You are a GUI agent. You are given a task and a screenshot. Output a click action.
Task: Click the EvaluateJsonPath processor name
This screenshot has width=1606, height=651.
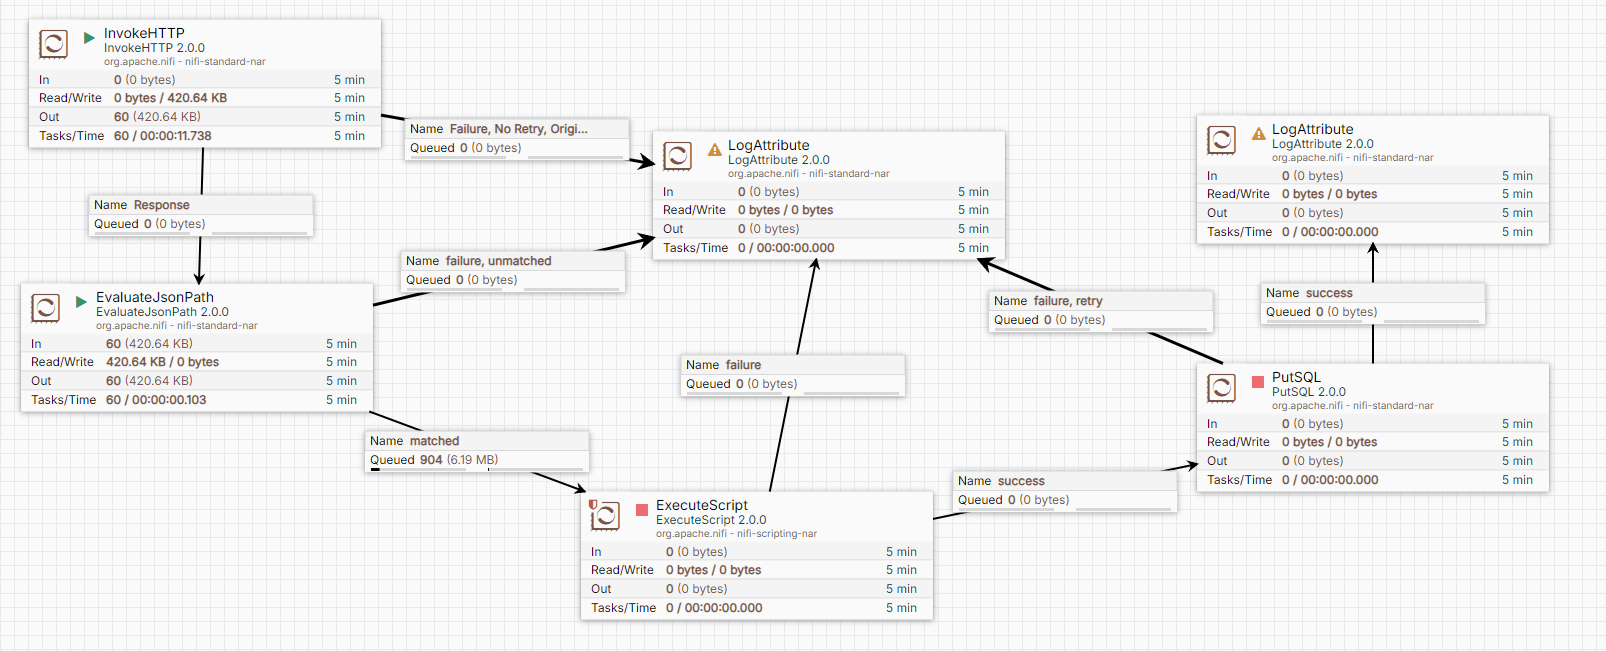[155, 297]
